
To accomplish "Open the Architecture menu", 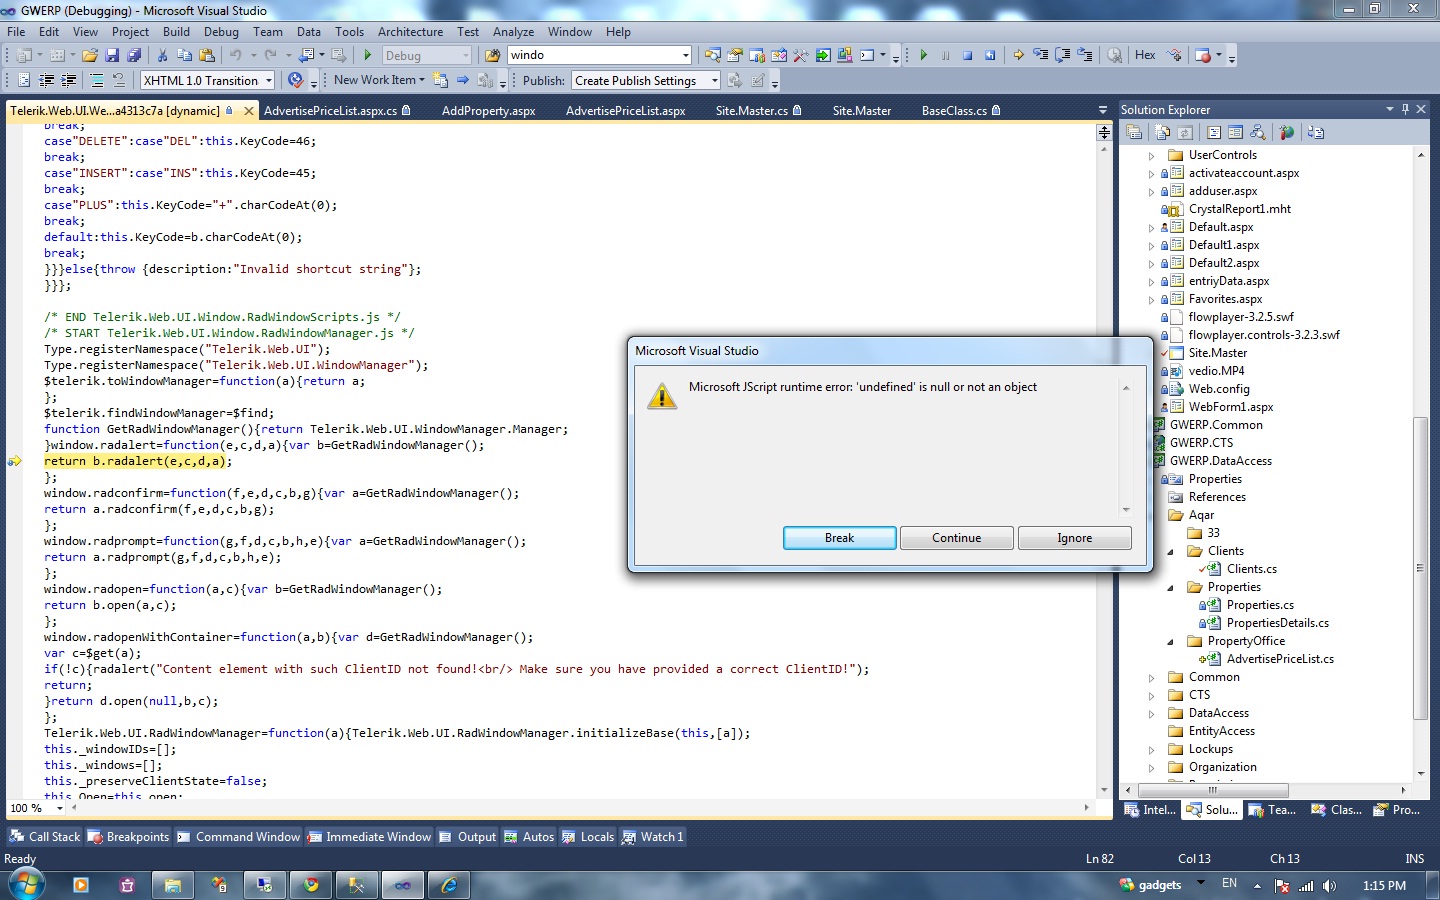I will [410, 32].
